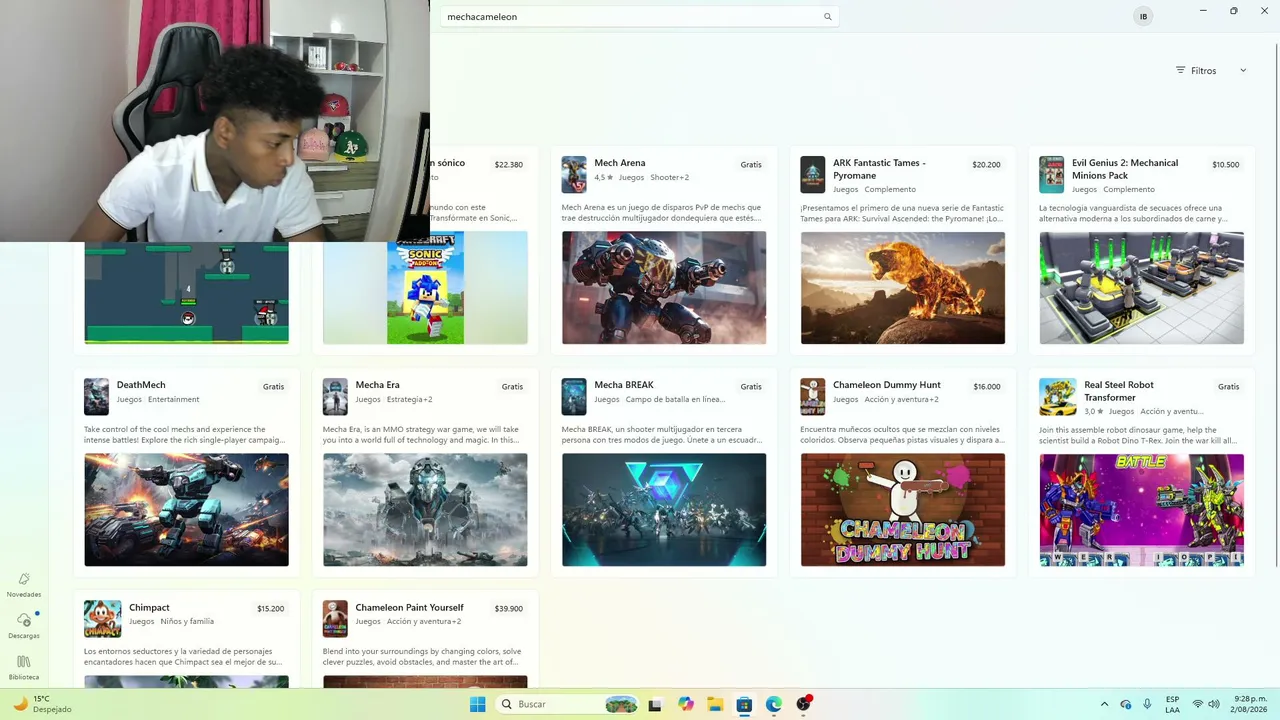The width and height of the screenshot is (1280, 720).
Task: Open the DeathMech battle artwork thumbnail
Action: [186, 510]
